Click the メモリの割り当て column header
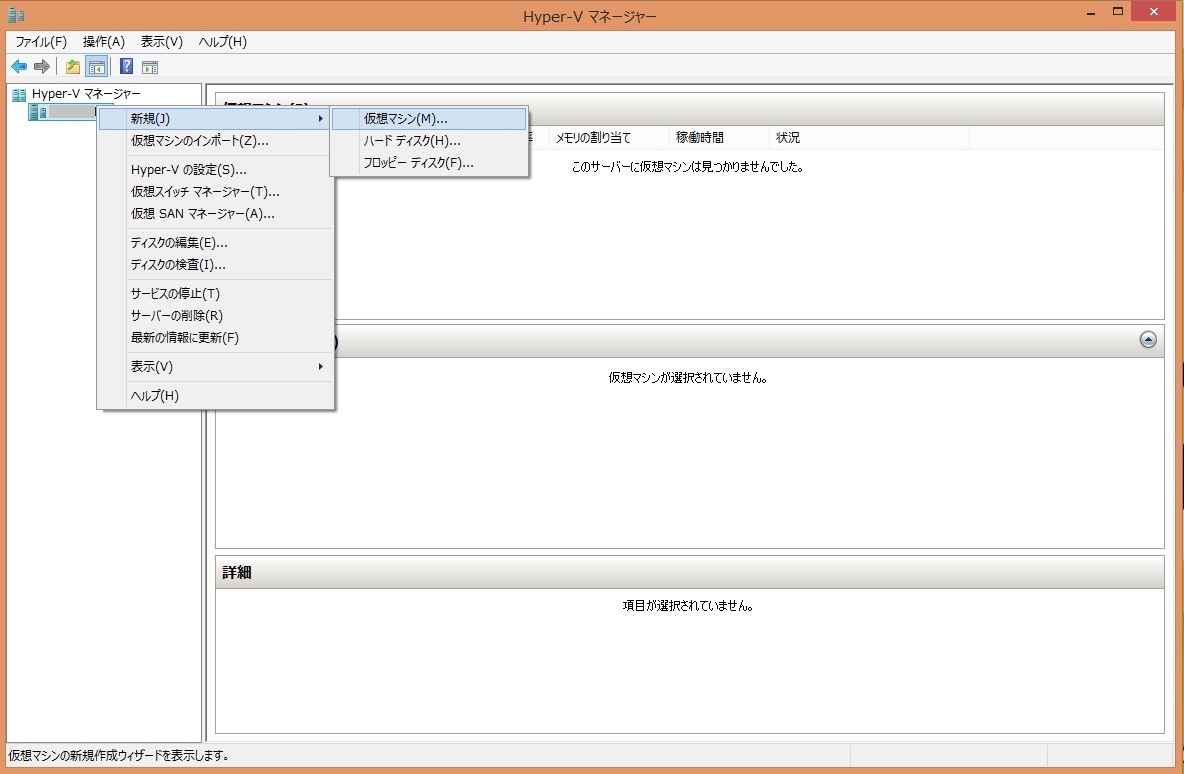 [594, 138]
